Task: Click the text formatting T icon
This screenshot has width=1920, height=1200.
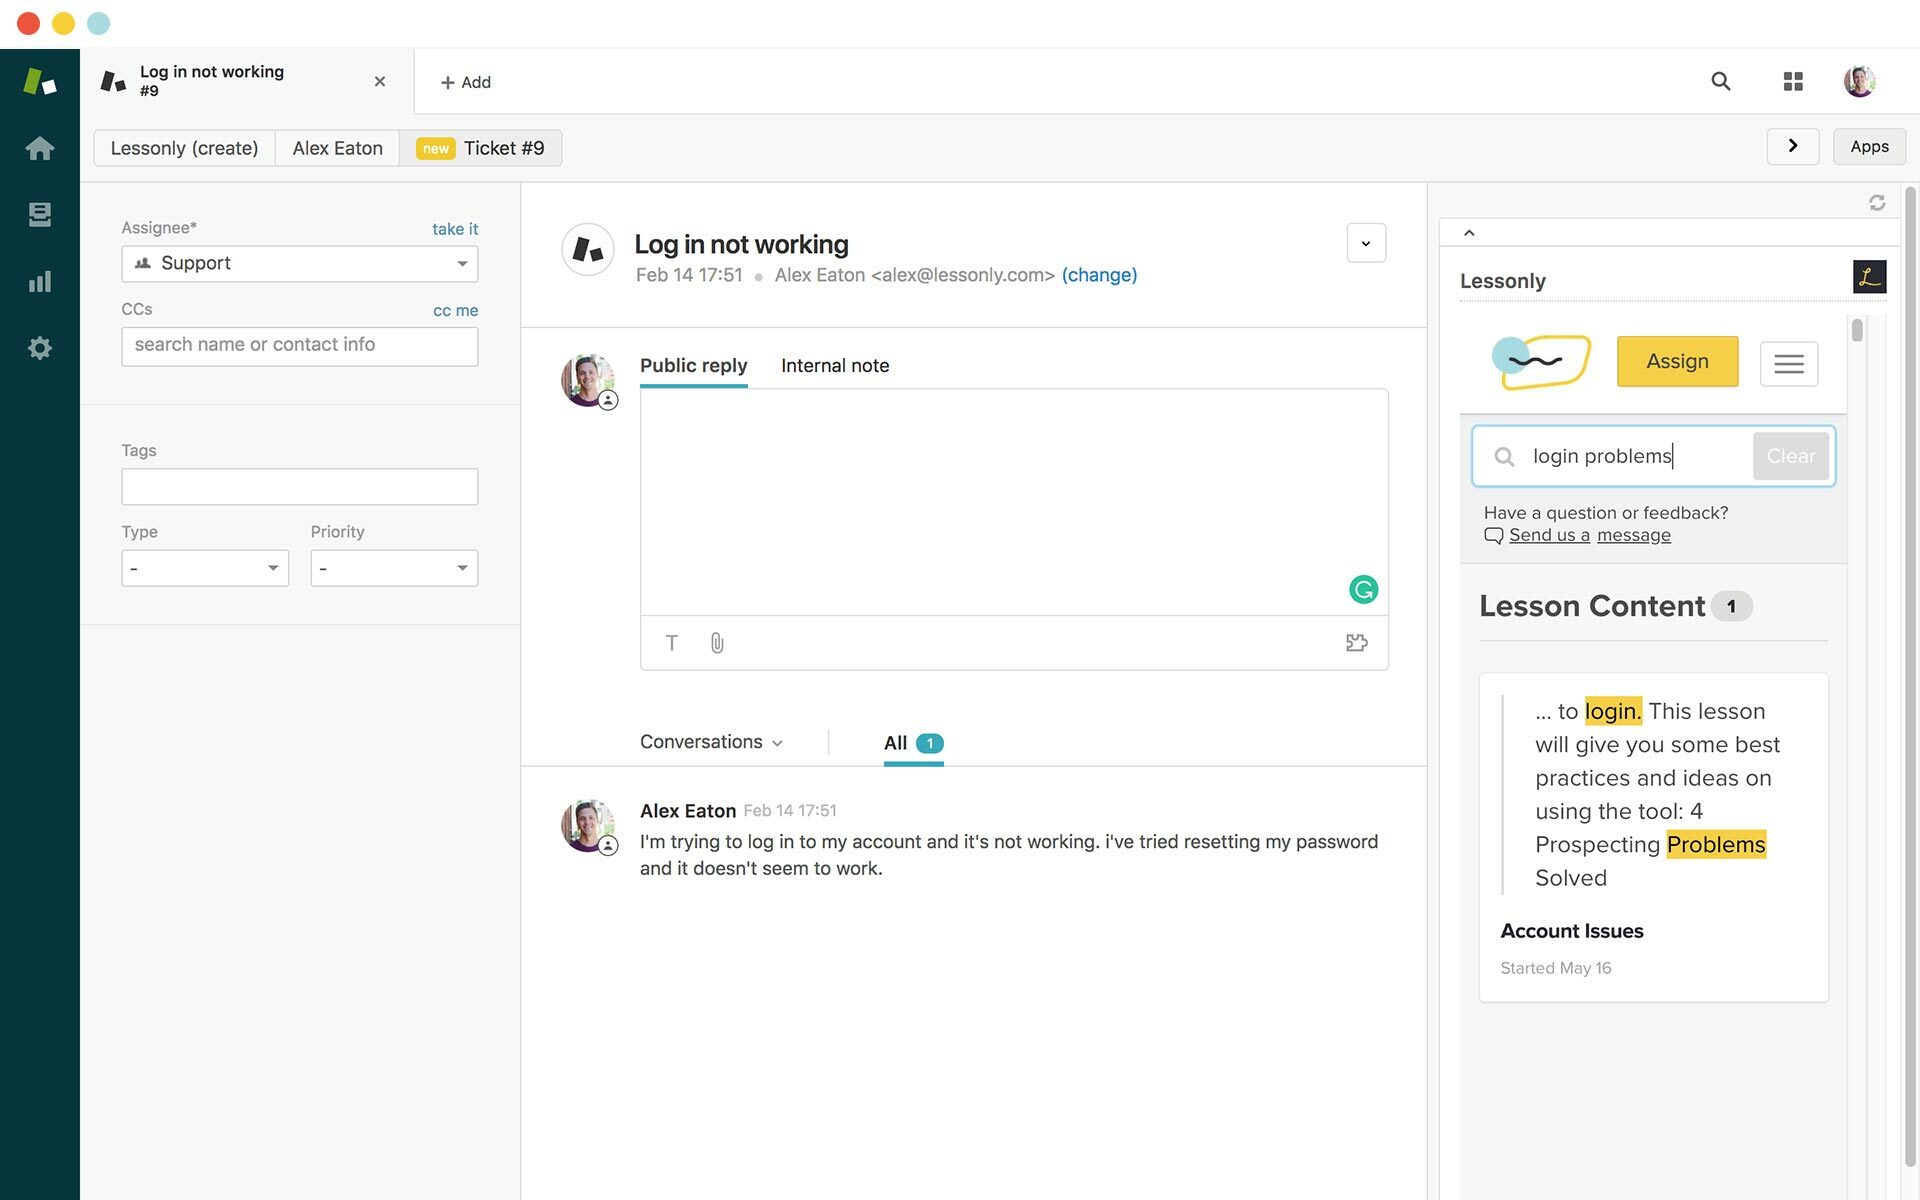Action: 672,643
